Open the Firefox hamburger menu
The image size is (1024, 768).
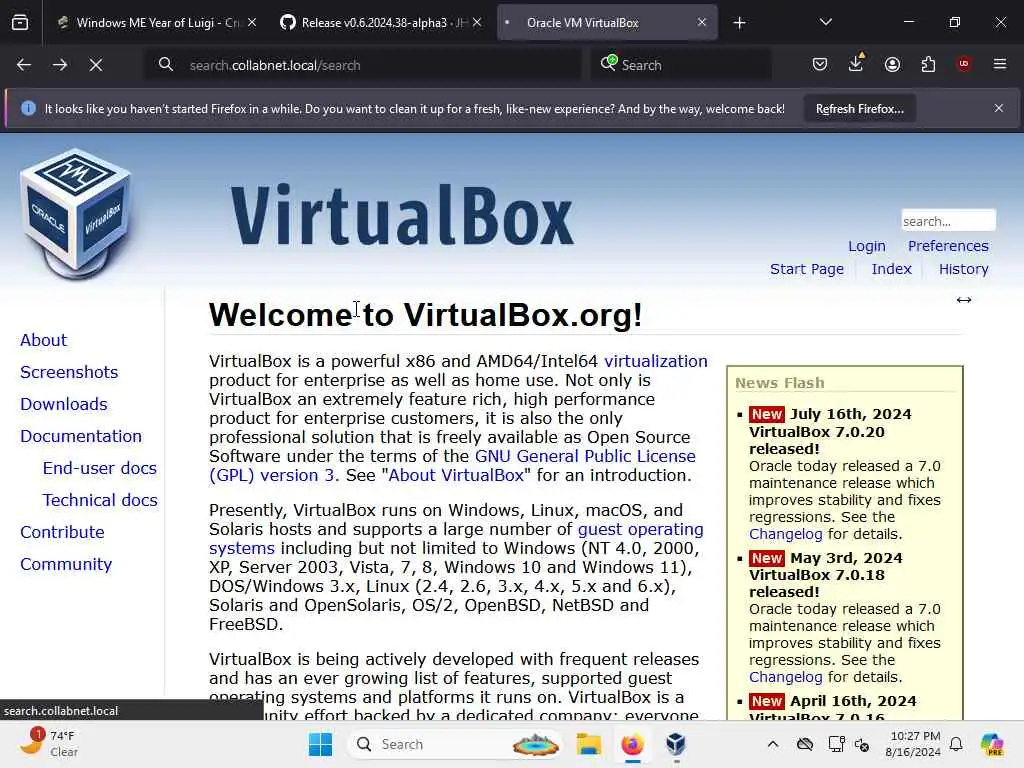click(1000, 63)
